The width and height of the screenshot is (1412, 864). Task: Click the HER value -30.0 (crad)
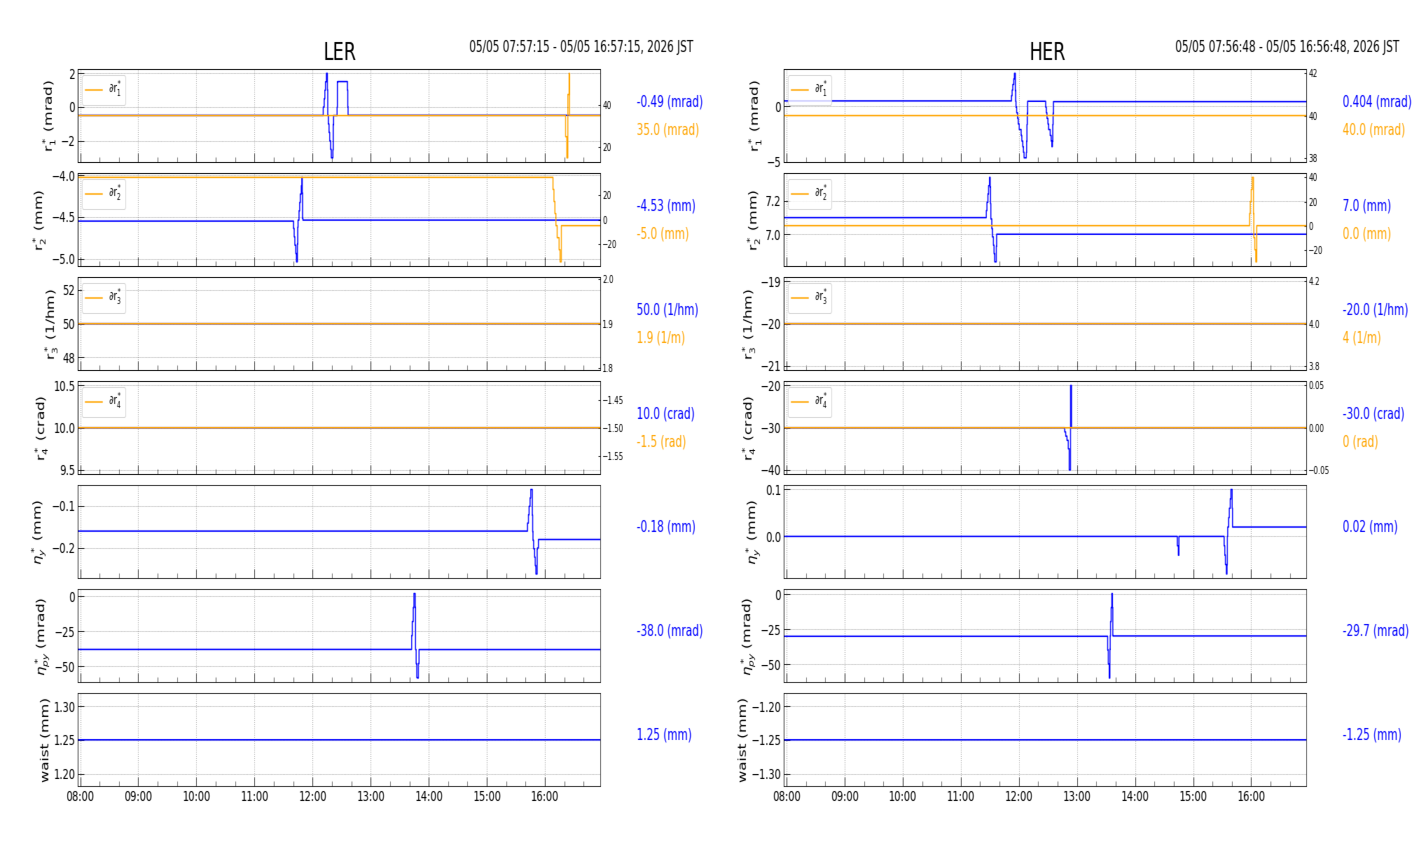1373,413
